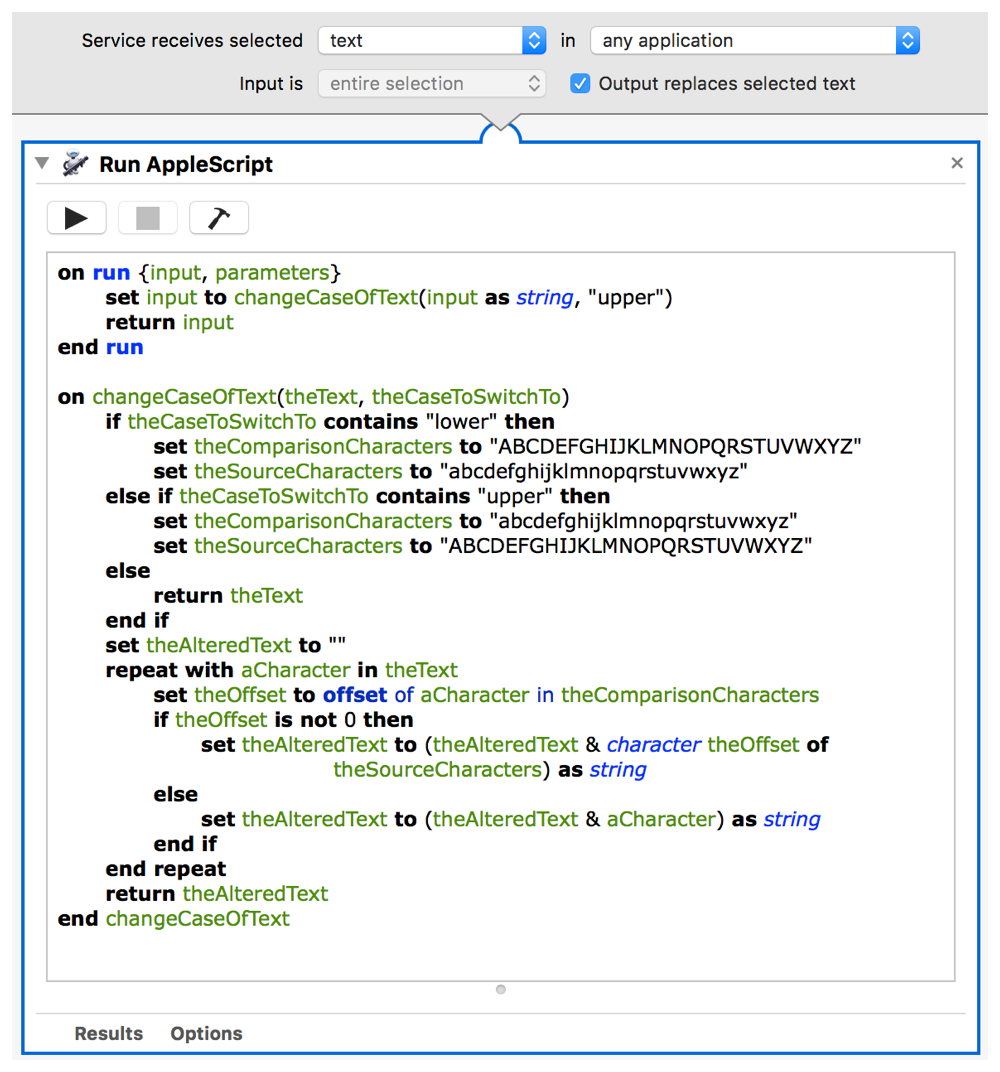The image size is (1000, 1072).
Task: Click the line 'repeat with aCharacter in theText'
Action: click(x=282, y=670)
